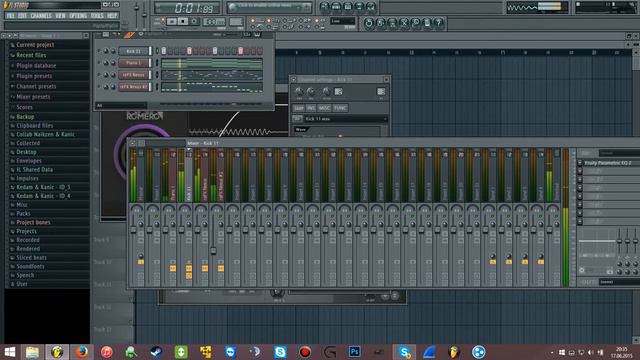This screenshot has height=360, width=640.
Task: Click the stop button in transport
Action: pos(183,21)
